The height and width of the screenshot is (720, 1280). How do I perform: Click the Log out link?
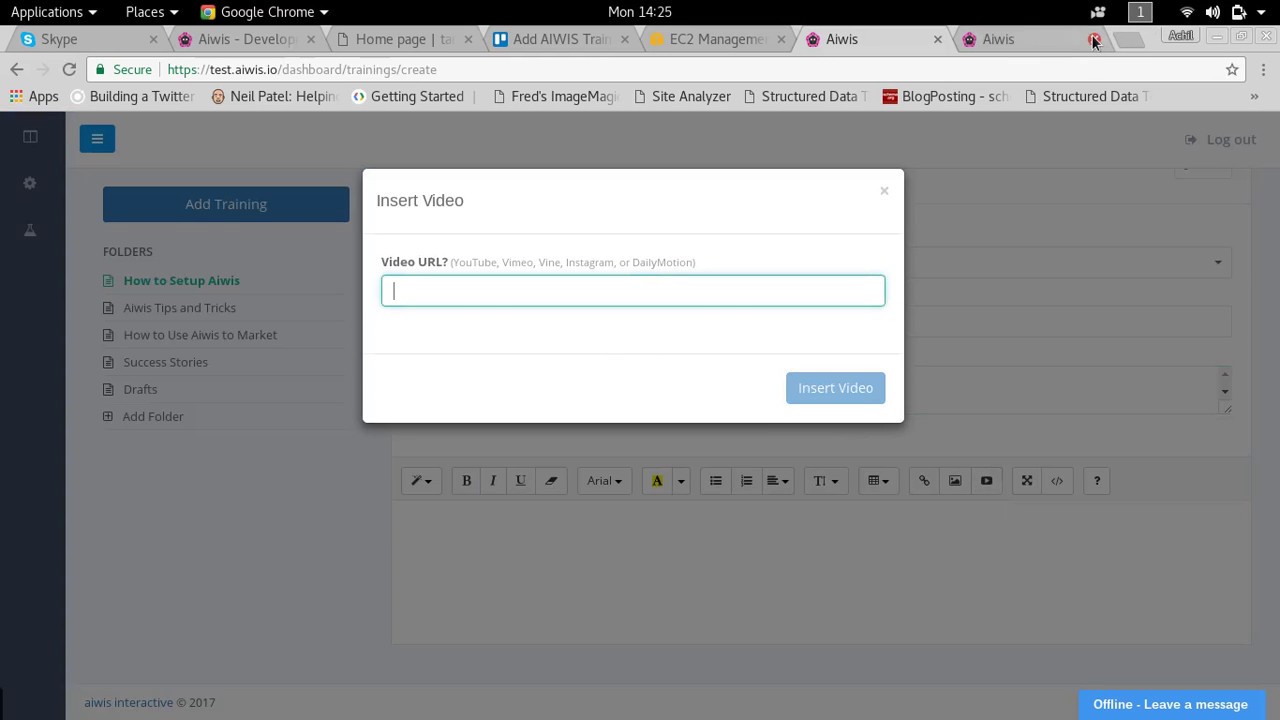coord(1220,139)
